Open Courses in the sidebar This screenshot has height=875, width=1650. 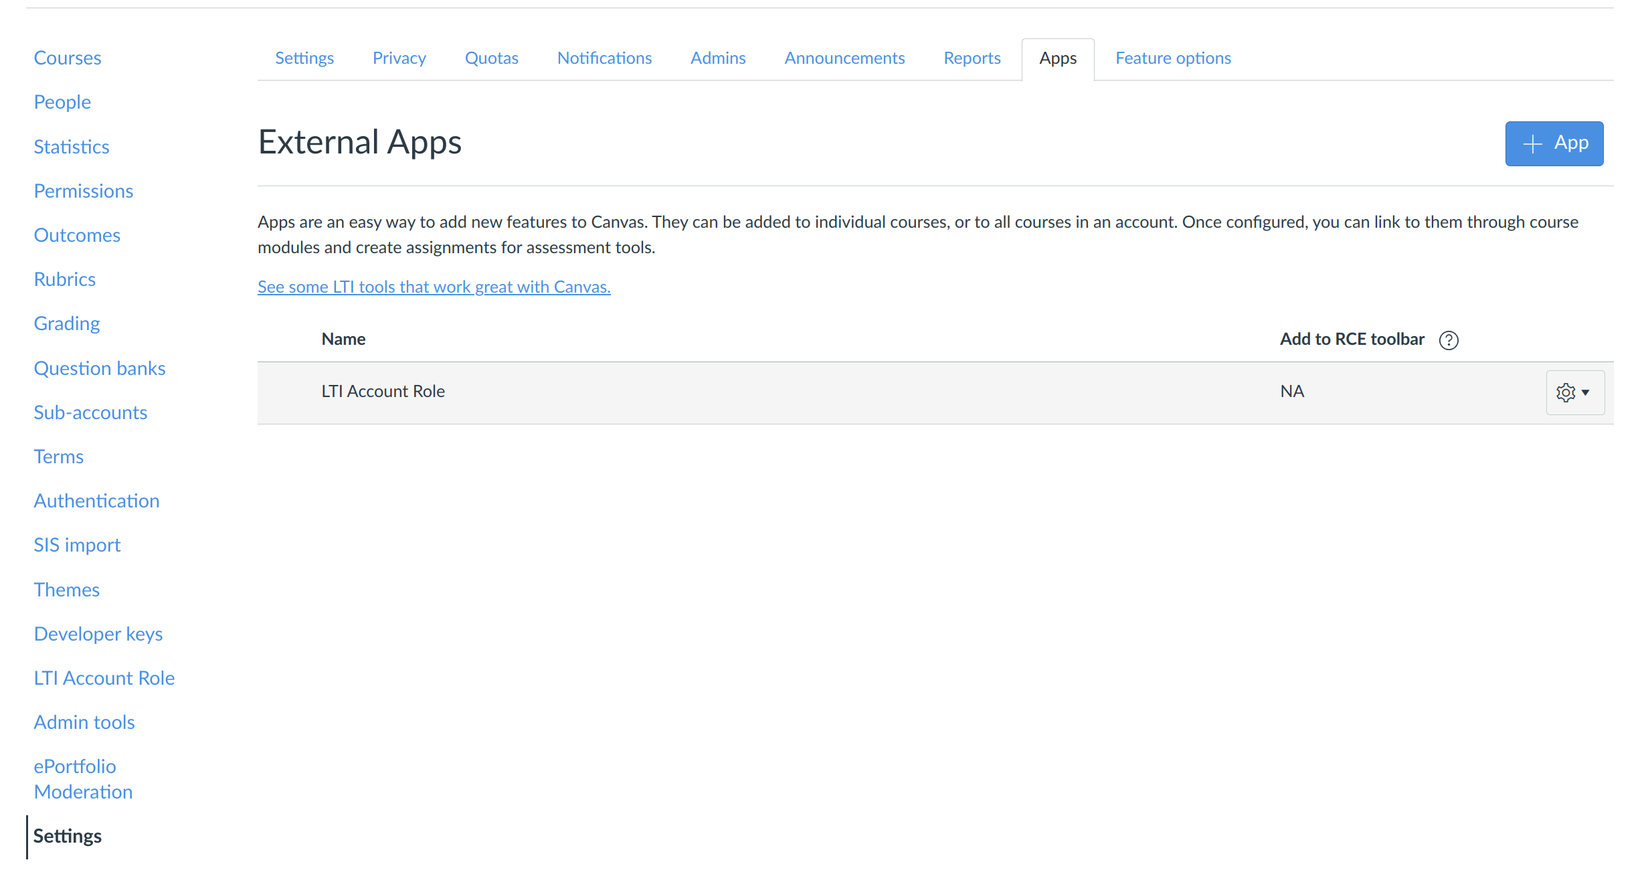(67, 58)
